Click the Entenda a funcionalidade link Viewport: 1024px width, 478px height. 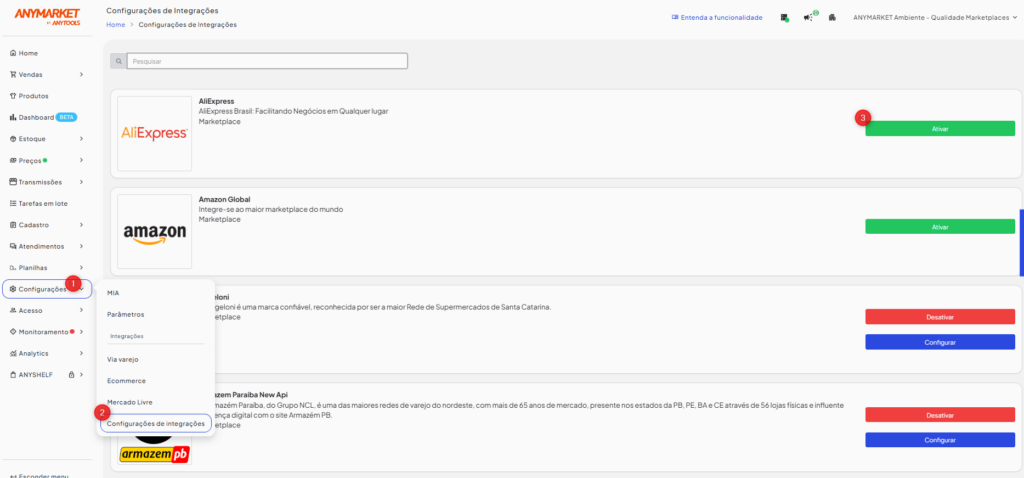pyautogui.click(x=717, y=17)
